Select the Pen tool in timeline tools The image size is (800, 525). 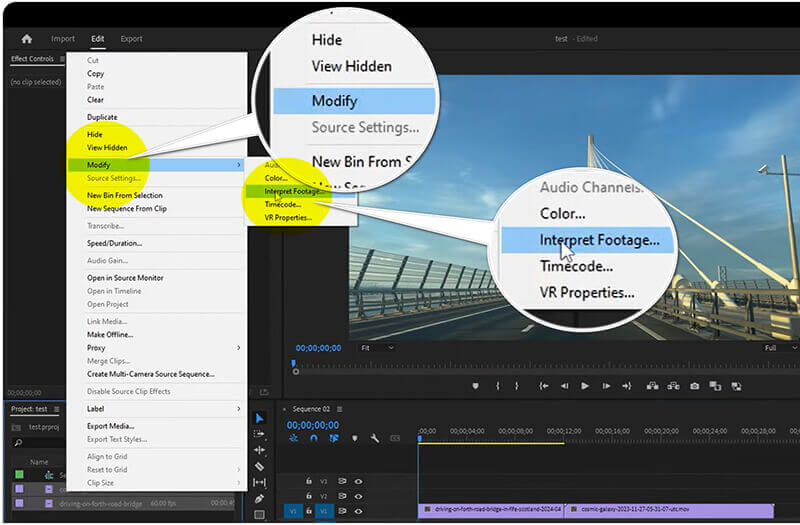coord(259,498)
